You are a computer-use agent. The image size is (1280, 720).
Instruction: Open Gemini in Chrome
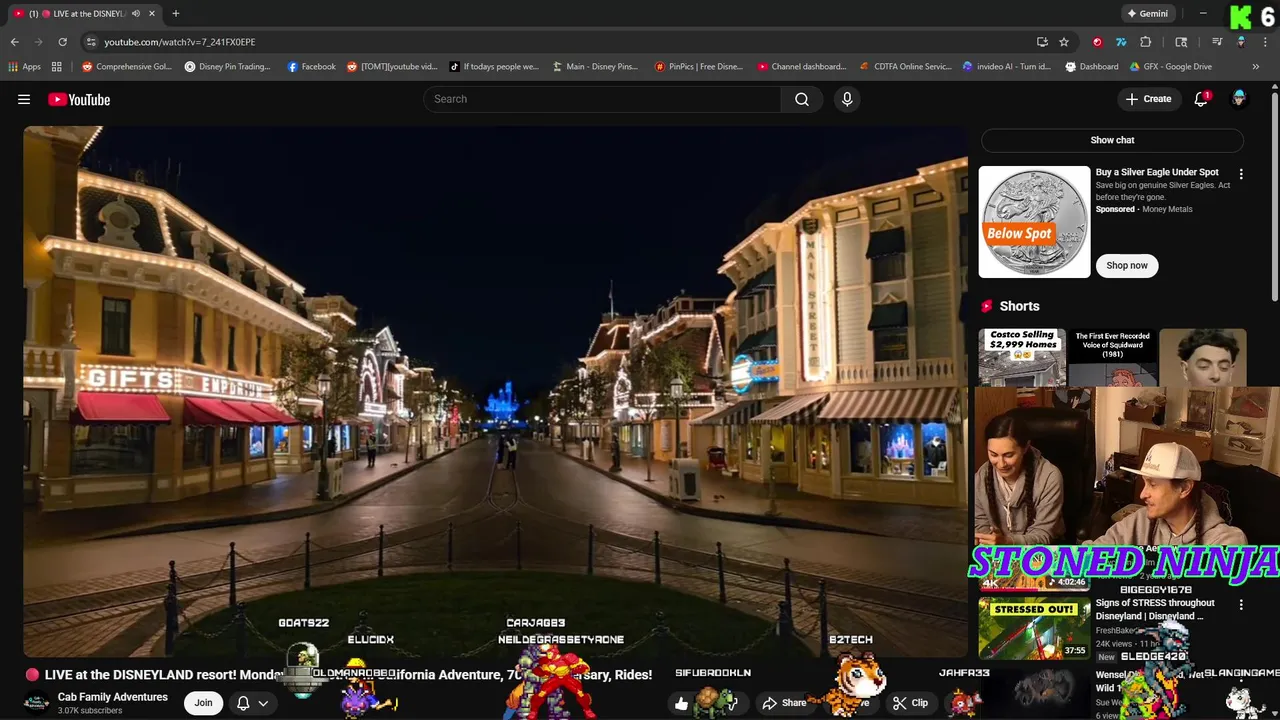(1148, 14)
